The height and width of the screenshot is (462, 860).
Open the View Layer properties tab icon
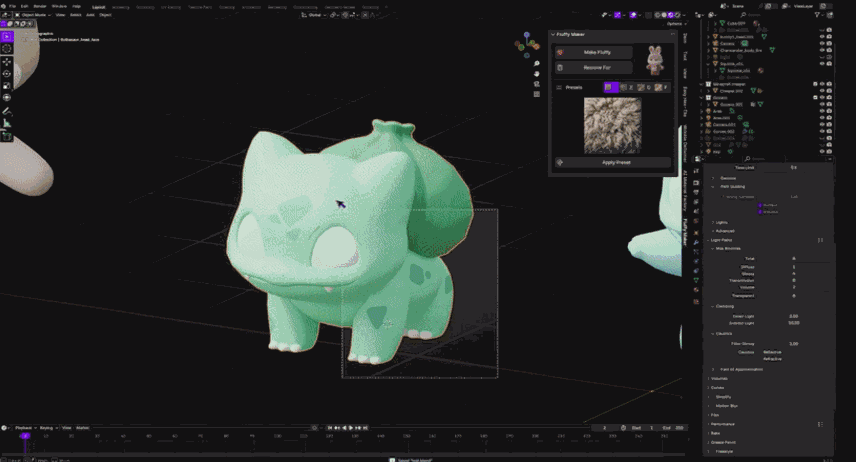[697, 202]
